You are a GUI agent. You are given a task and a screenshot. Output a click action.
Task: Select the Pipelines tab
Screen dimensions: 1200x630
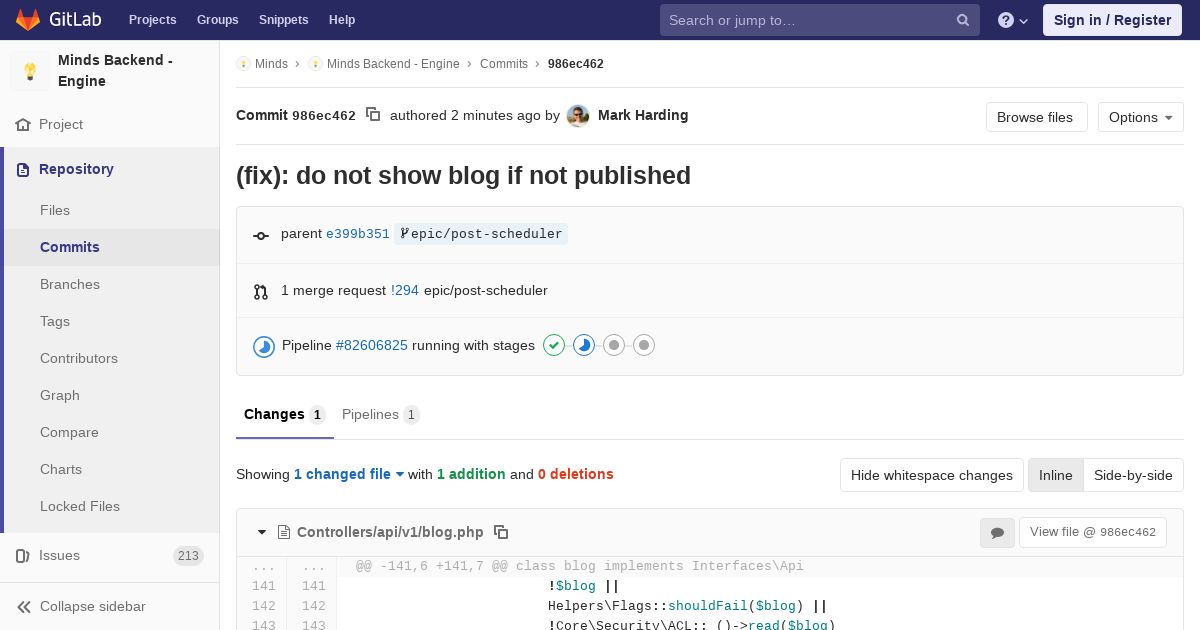point(380,414)
